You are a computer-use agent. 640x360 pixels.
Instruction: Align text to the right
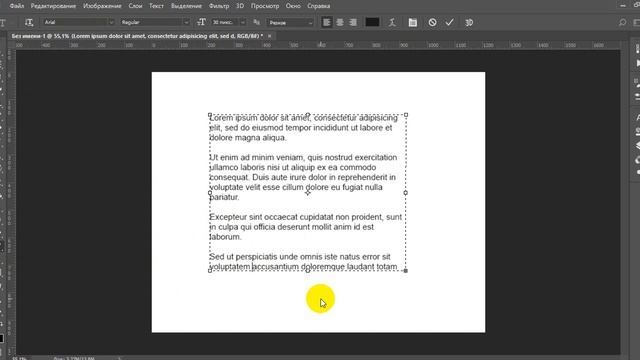(353, 22)
